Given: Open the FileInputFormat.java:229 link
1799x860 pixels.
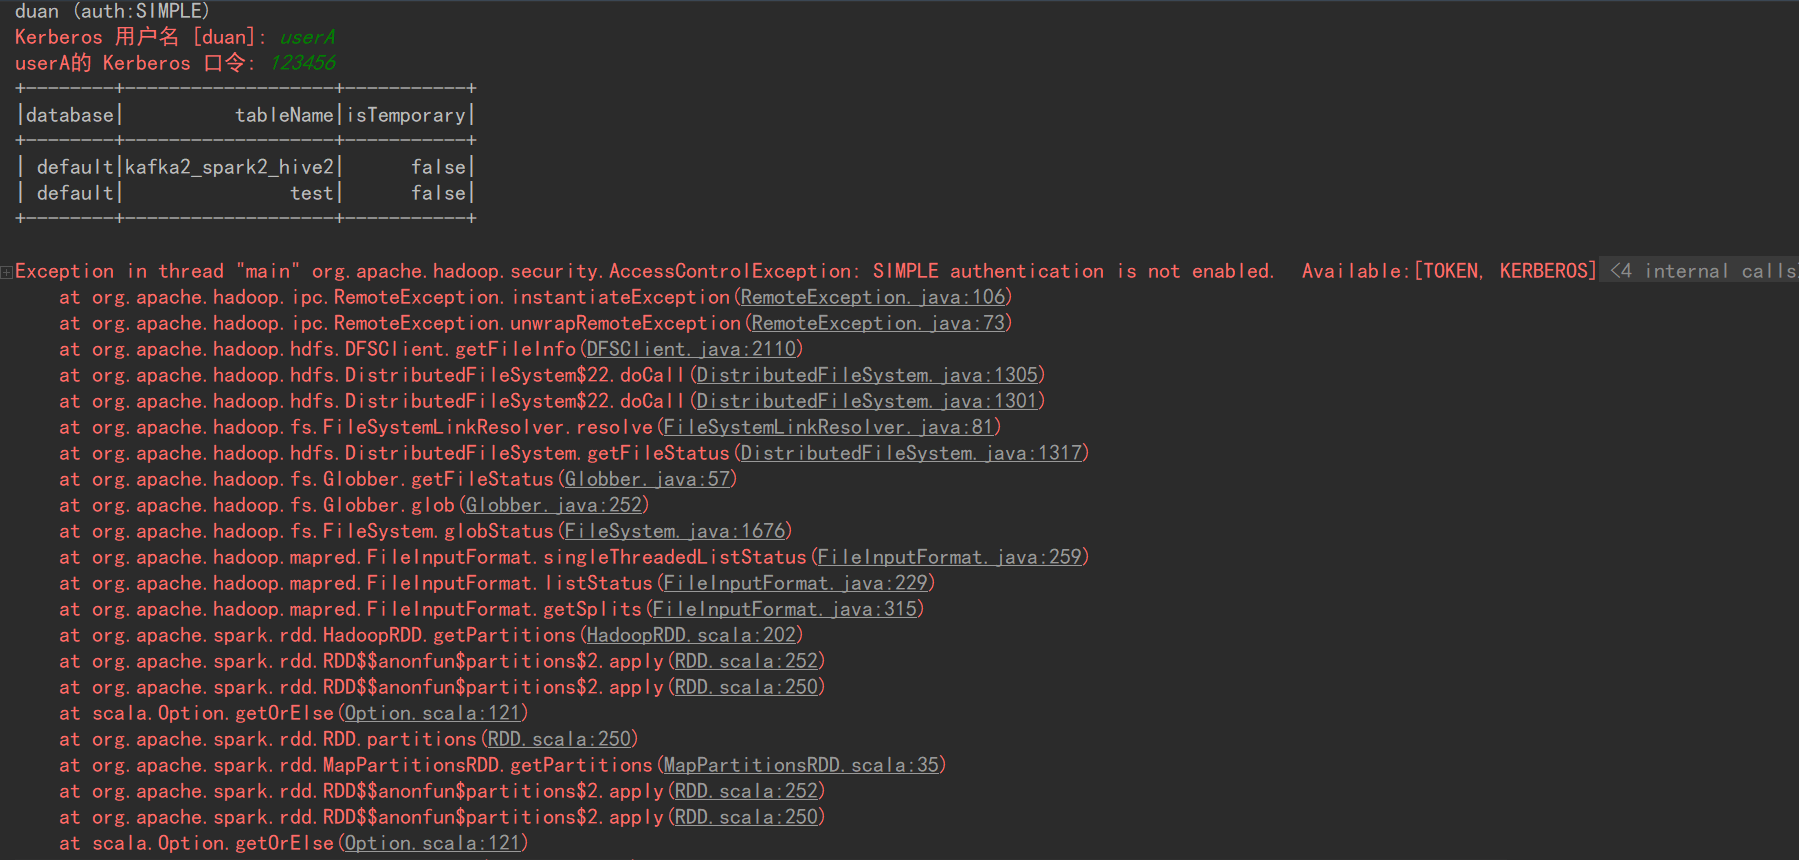Looking at the screenshot, I should [796, 583].
